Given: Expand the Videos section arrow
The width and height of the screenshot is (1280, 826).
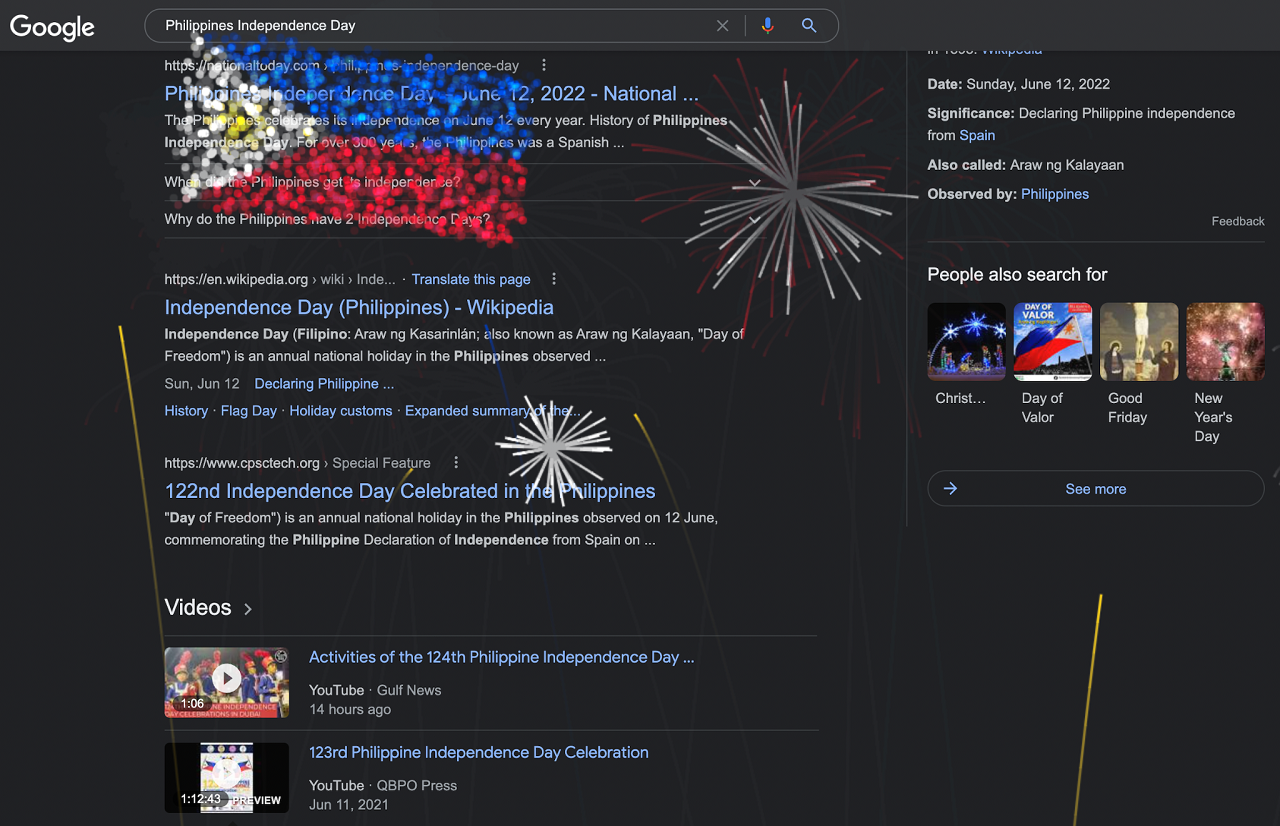Looking at the screenshot, I should coord(248,609).
